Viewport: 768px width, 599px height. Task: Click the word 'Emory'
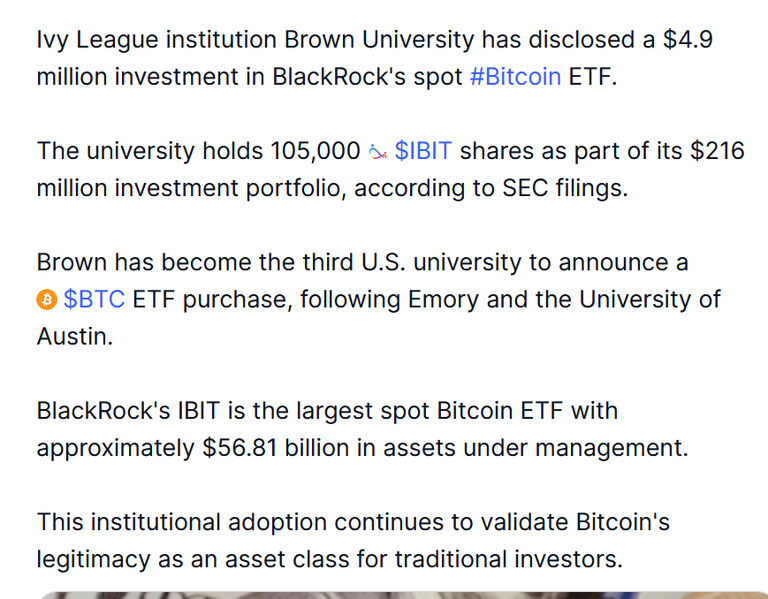click(x=443, y=299)
